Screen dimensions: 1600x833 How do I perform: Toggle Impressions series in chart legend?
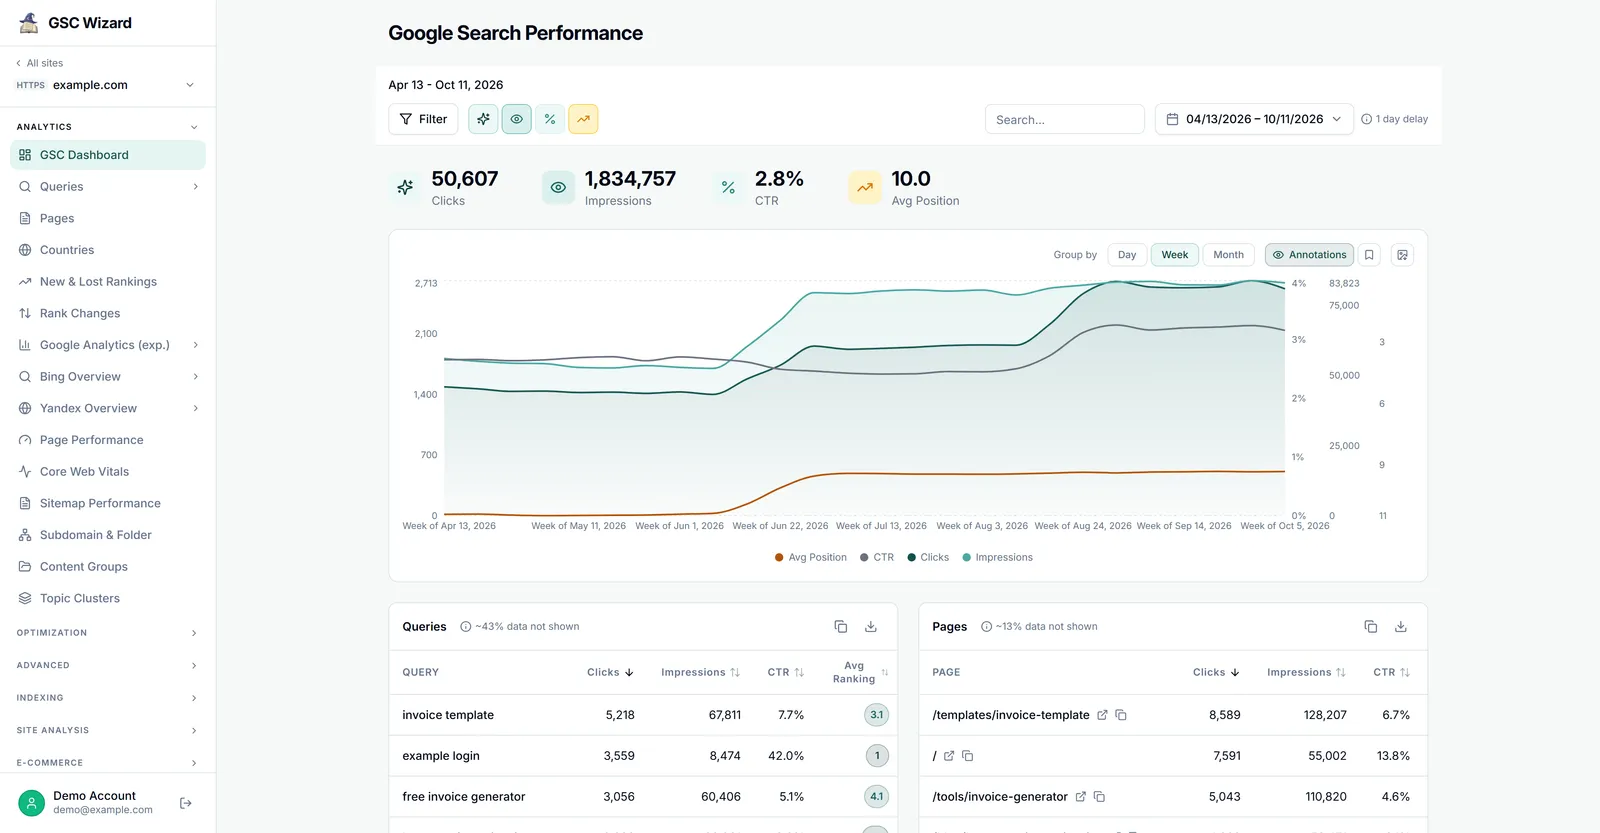click(x=997, y=558)
